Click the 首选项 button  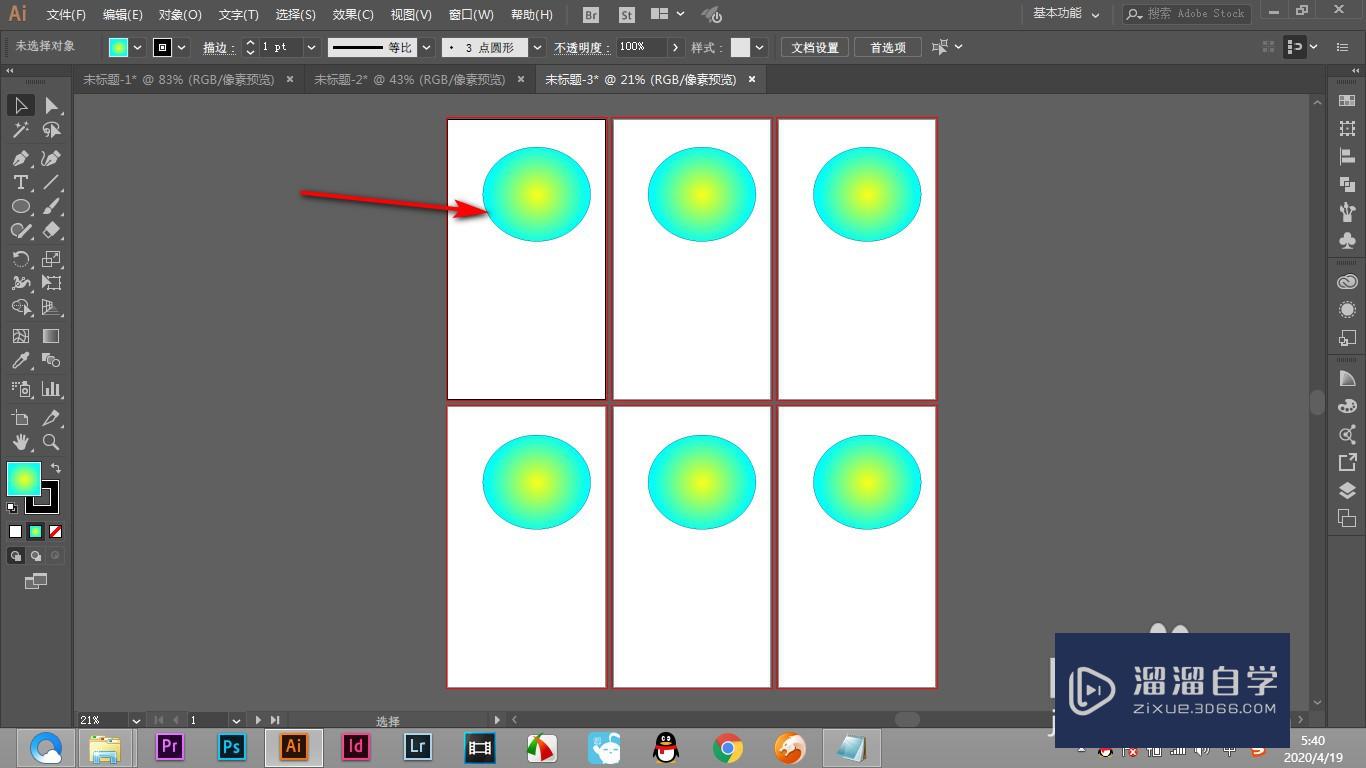pos(888,47)
